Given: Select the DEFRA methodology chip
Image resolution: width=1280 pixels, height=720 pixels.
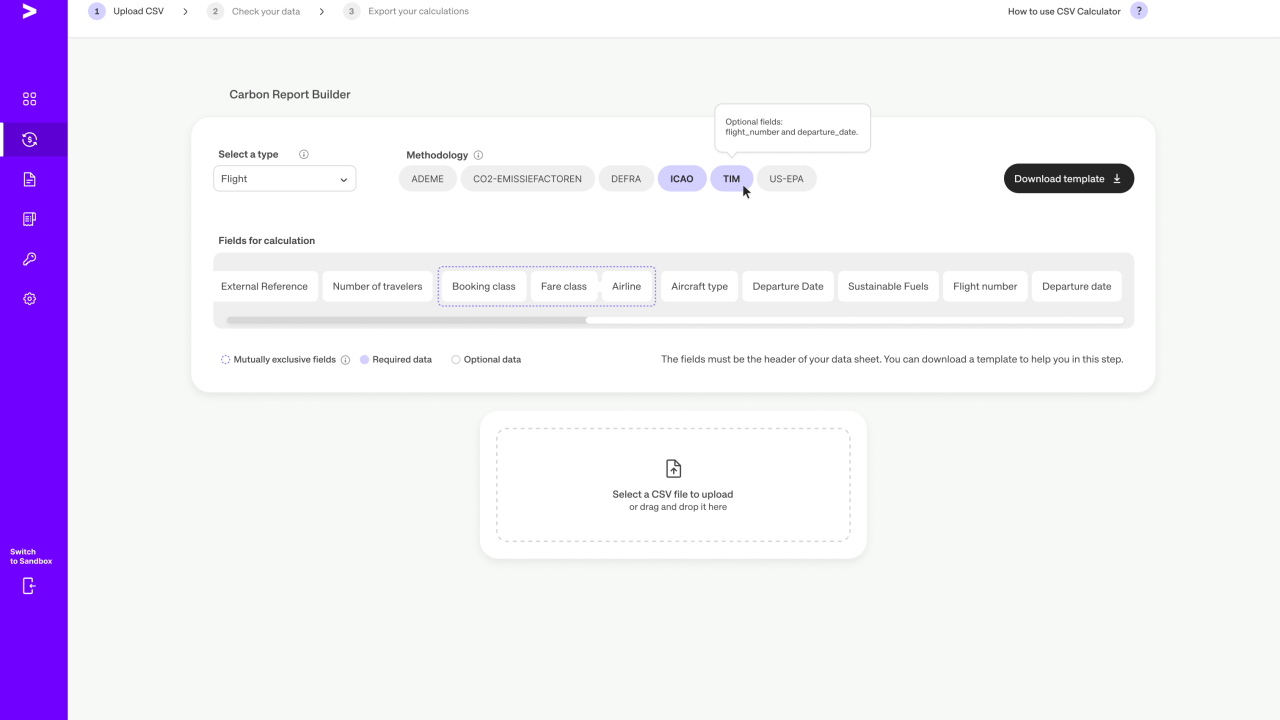Looking at the screenshot, I should [626, 179].
